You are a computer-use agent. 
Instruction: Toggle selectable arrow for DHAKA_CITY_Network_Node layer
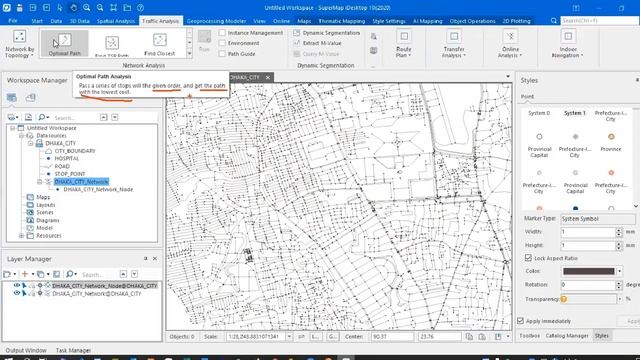pos(24,286)
